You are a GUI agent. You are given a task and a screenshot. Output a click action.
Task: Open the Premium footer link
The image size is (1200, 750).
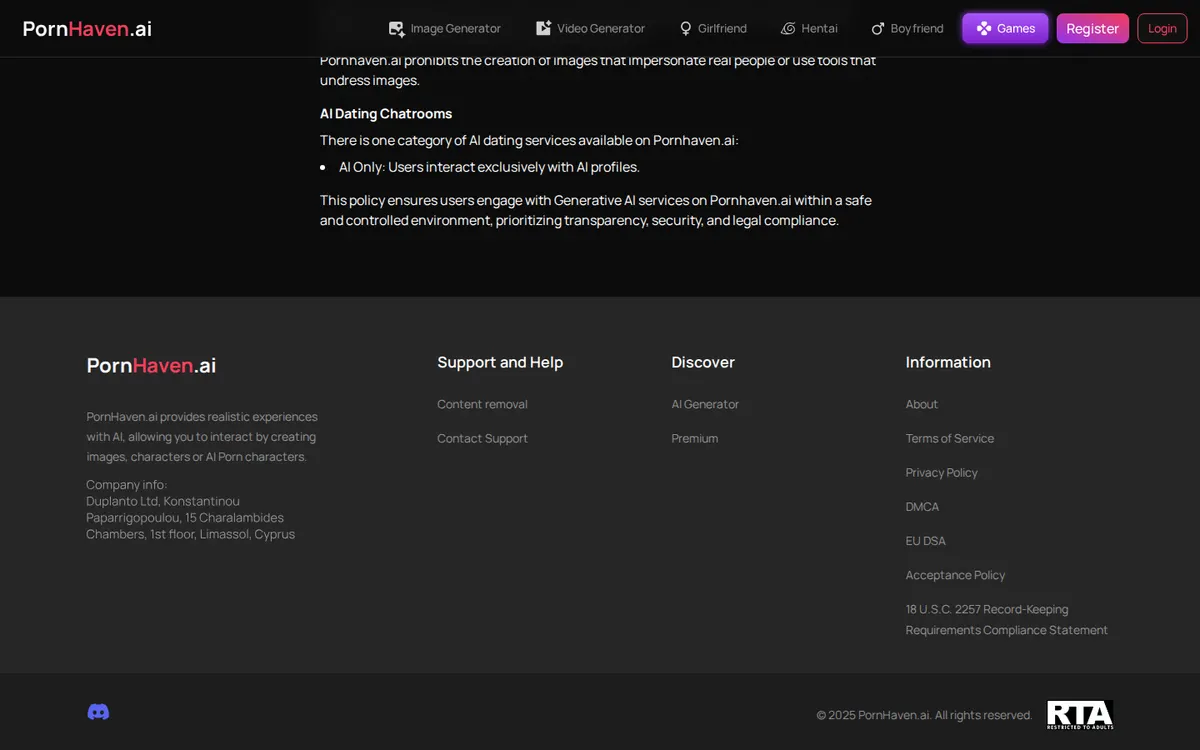click(x=695, y=438)
